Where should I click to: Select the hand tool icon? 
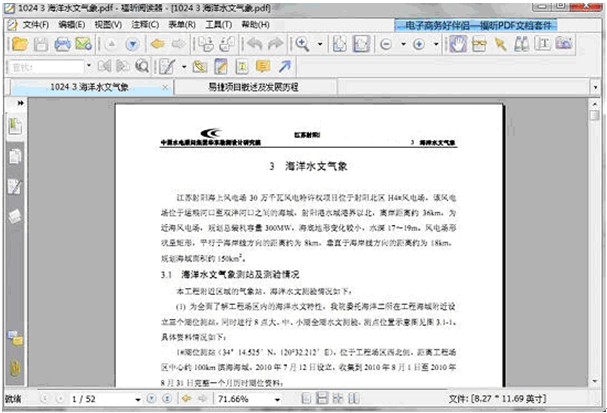(x=457, y=45)
